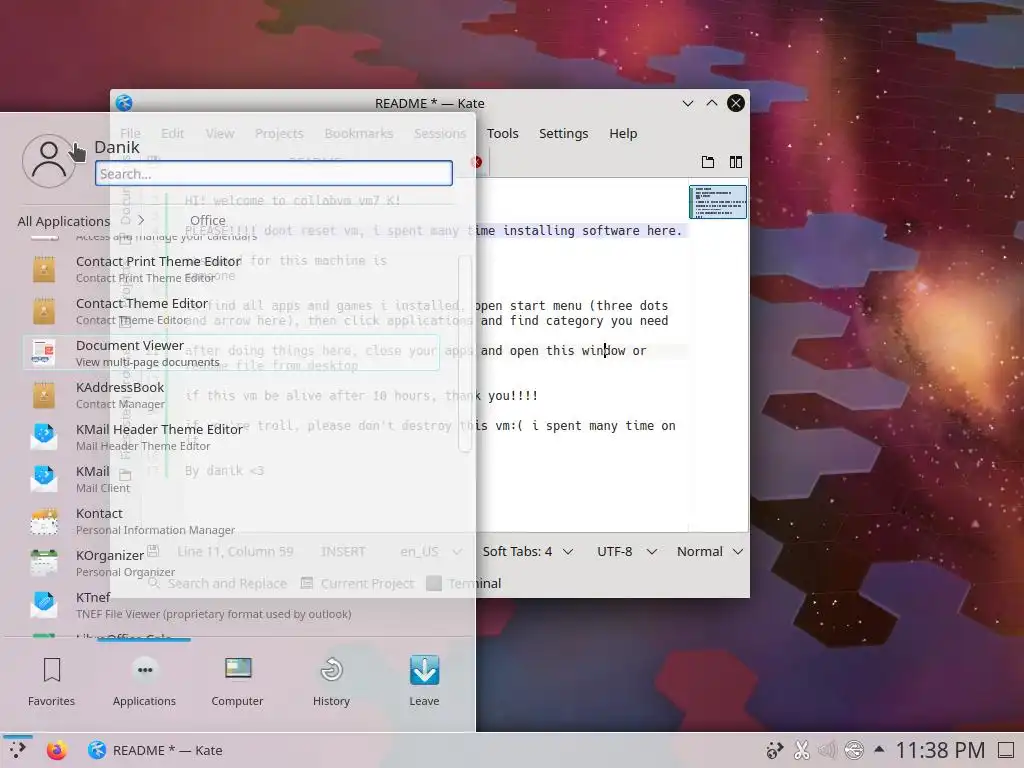
Task: Change the UTF-8 encoding dropdown
Action: click(x=627, y=551)
